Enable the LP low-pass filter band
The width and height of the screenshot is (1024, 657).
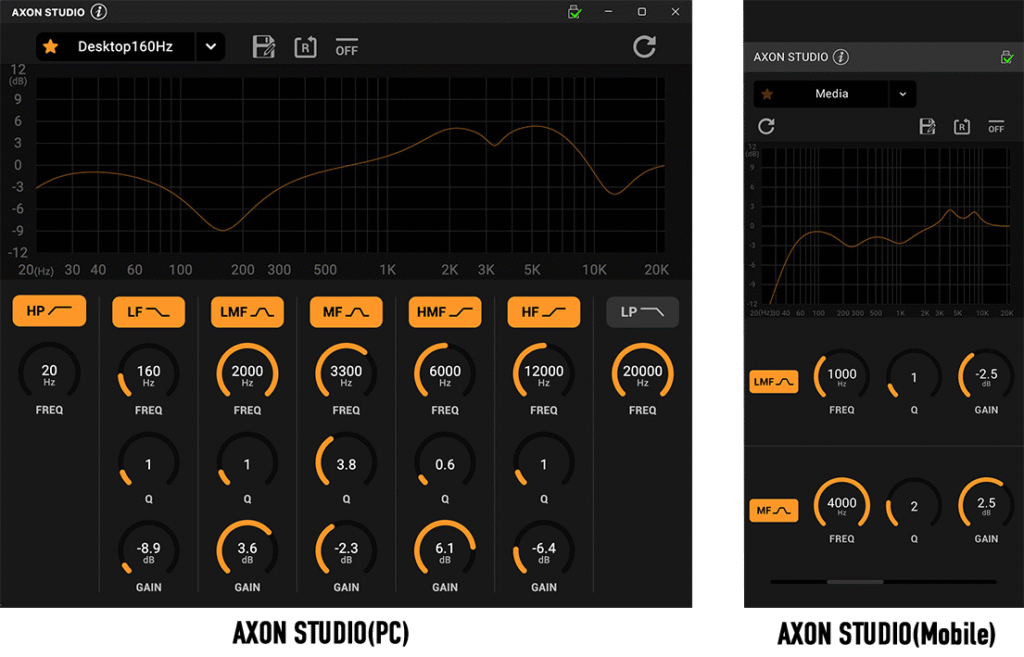[x=643, y=312]
